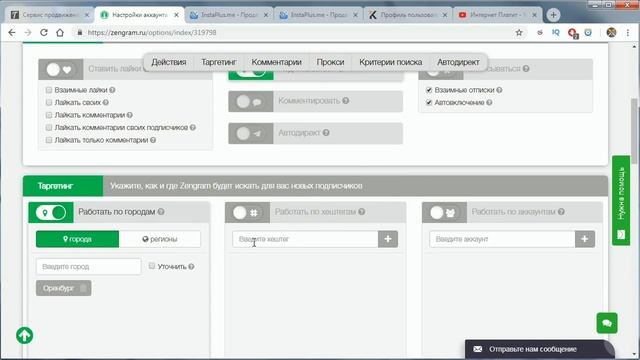
Task: Click the IQ browser extension icon
Action: click(x=556, y=32)
